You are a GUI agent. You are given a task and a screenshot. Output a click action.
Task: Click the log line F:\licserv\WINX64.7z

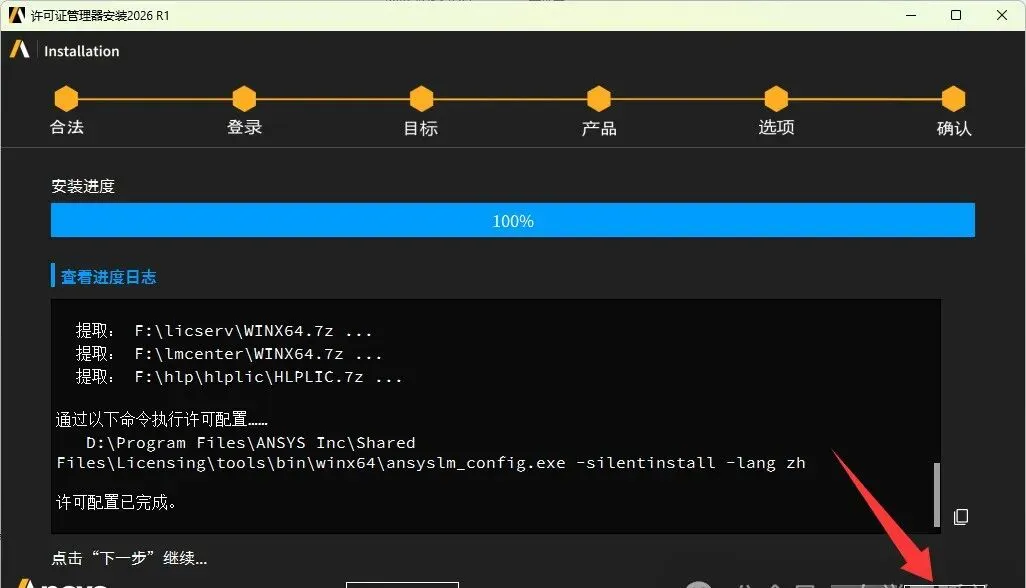point(224,331)
